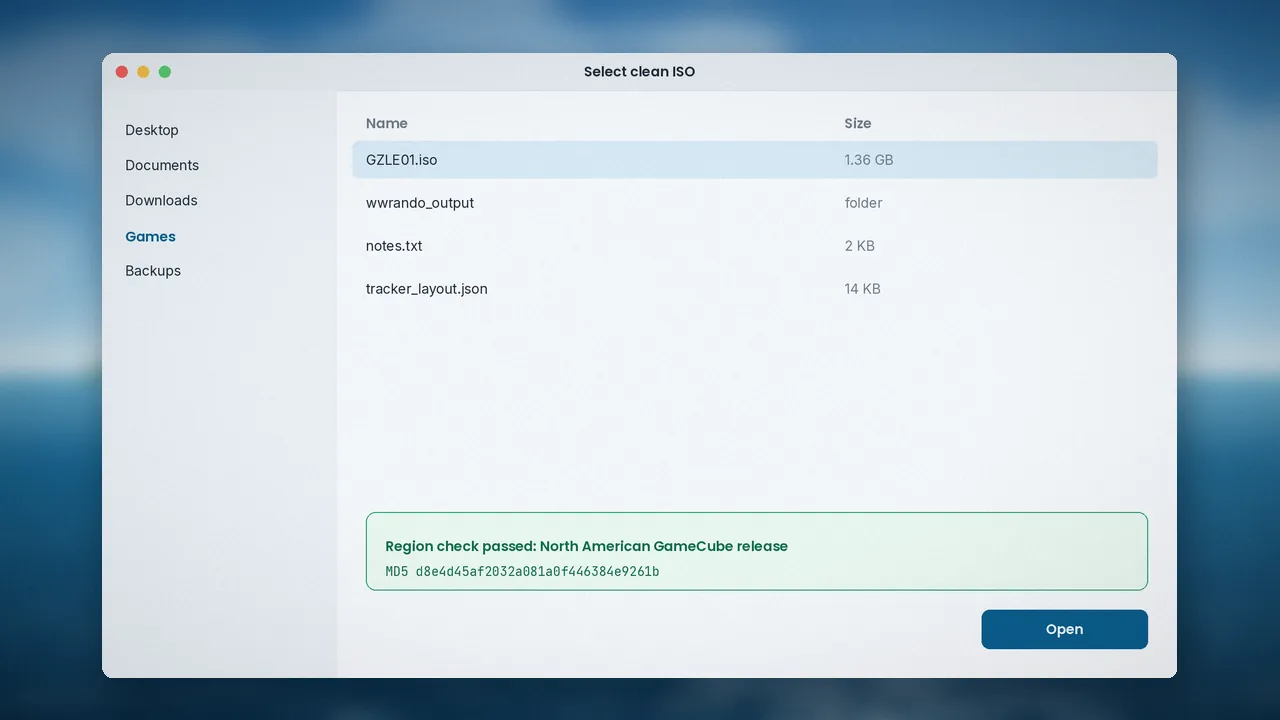Click the 'folder' size label
Viewport: 1280px width, 720px height.
(x=864, y=203)
